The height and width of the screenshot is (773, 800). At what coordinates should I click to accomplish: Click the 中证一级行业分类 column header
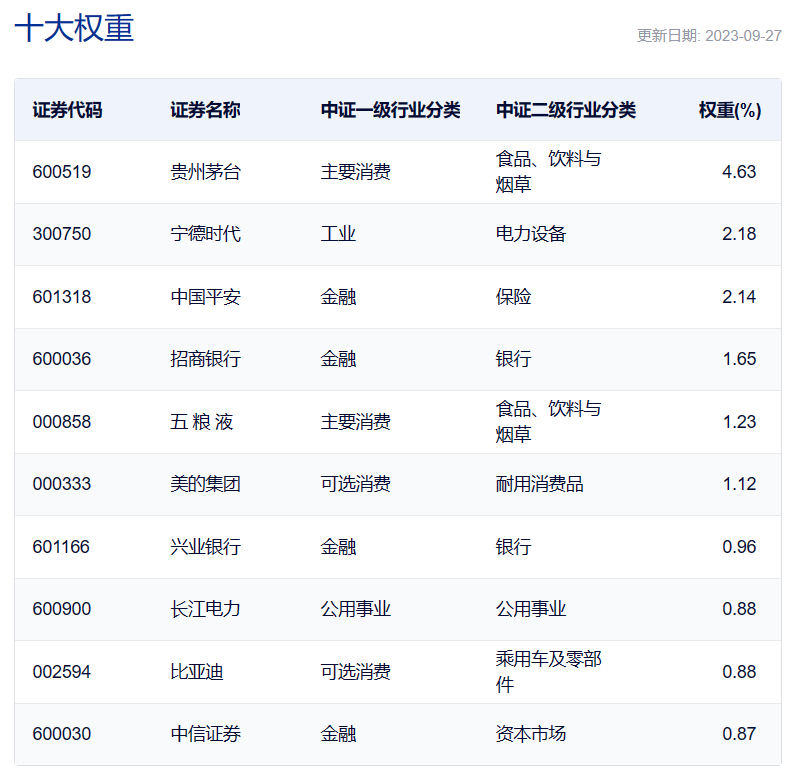390,110
